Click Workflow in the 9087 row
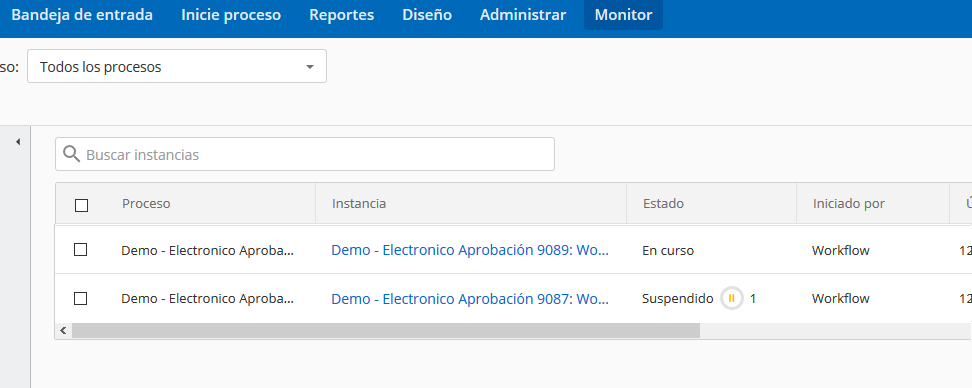 coord(841,299)
